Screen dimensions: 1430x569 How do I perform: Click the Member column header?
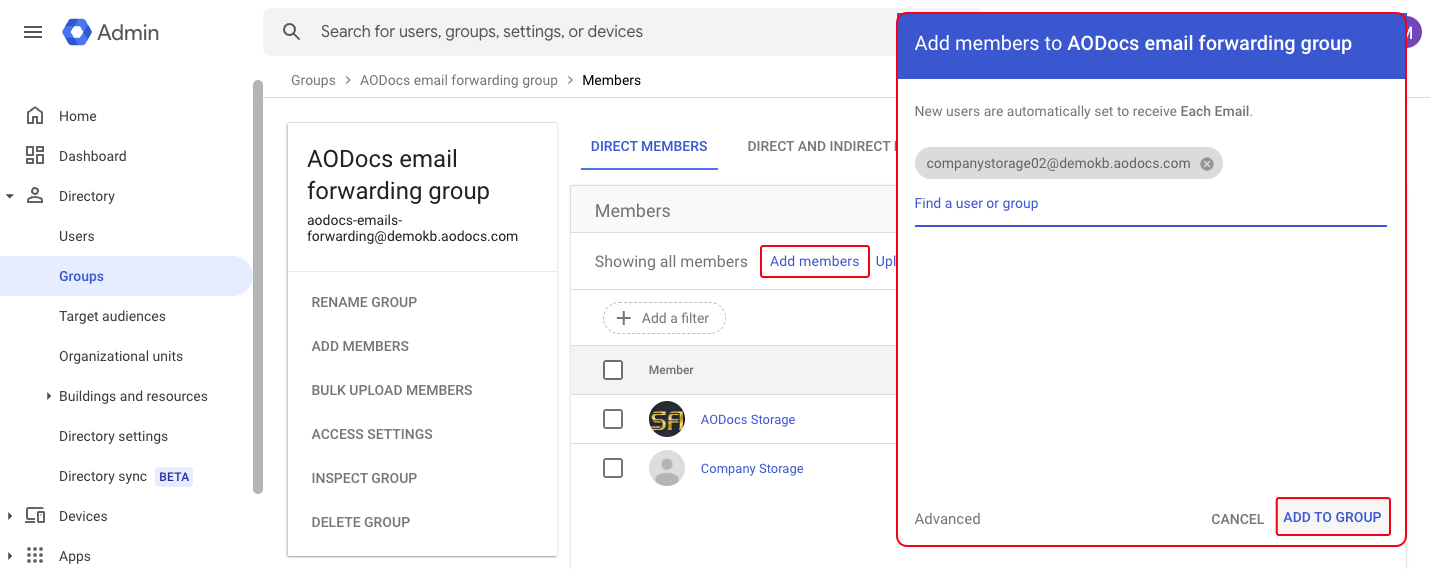671,370
